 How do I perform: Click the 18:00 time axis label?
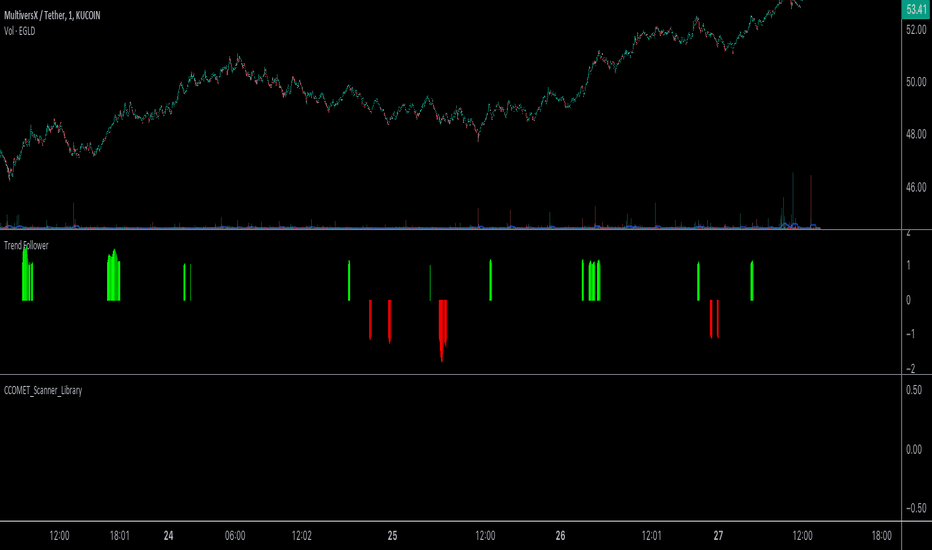point(881,536)
